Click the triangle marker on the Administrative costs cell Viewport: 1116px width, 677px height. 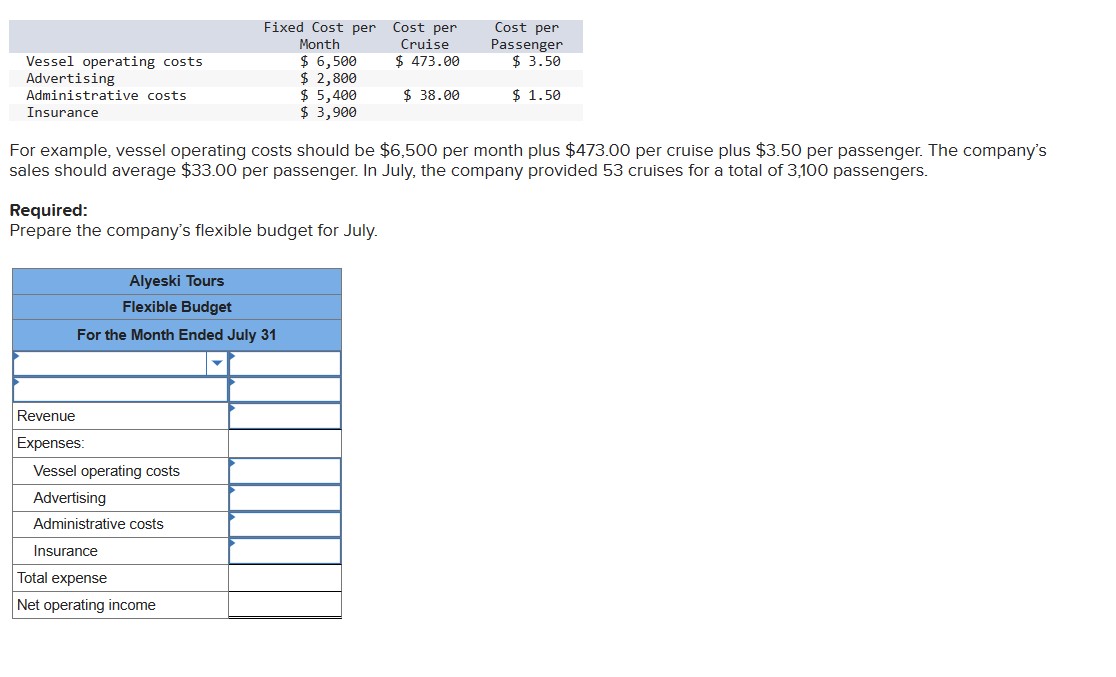(231, 518)
